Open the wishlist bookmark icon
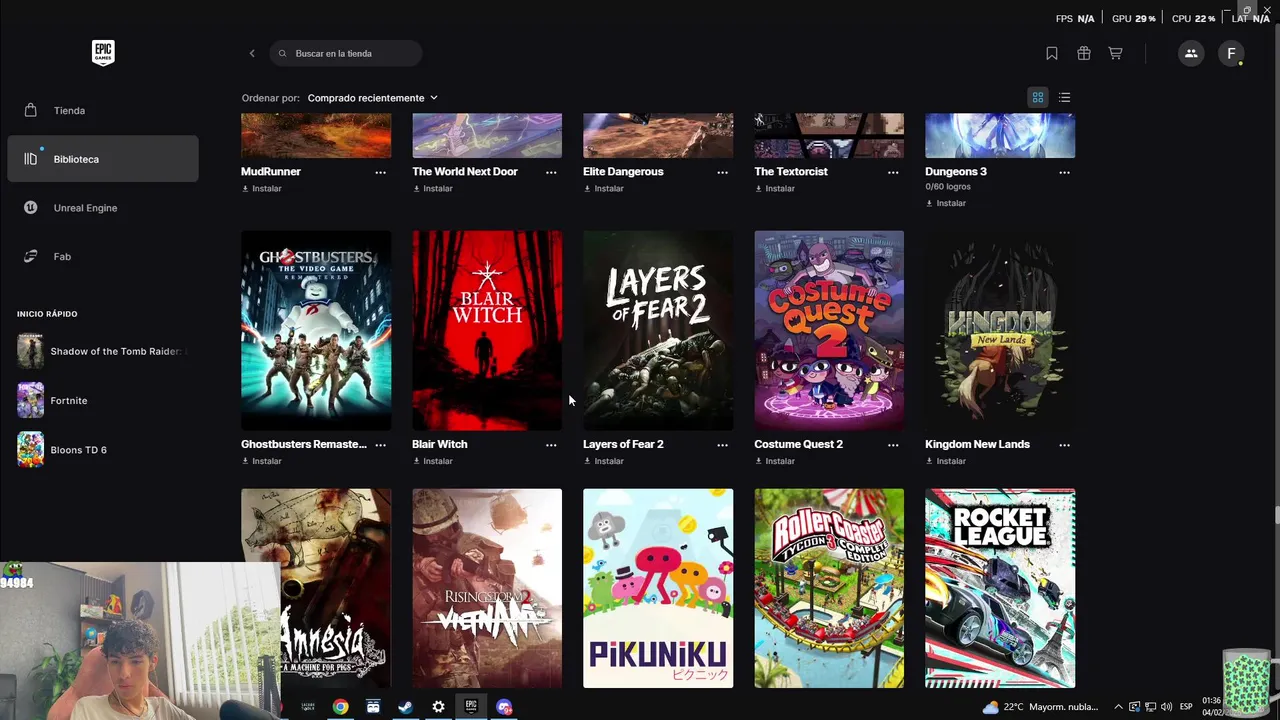The width and height of the screenshot is (1280, 720). click(x=1052, y=53)
